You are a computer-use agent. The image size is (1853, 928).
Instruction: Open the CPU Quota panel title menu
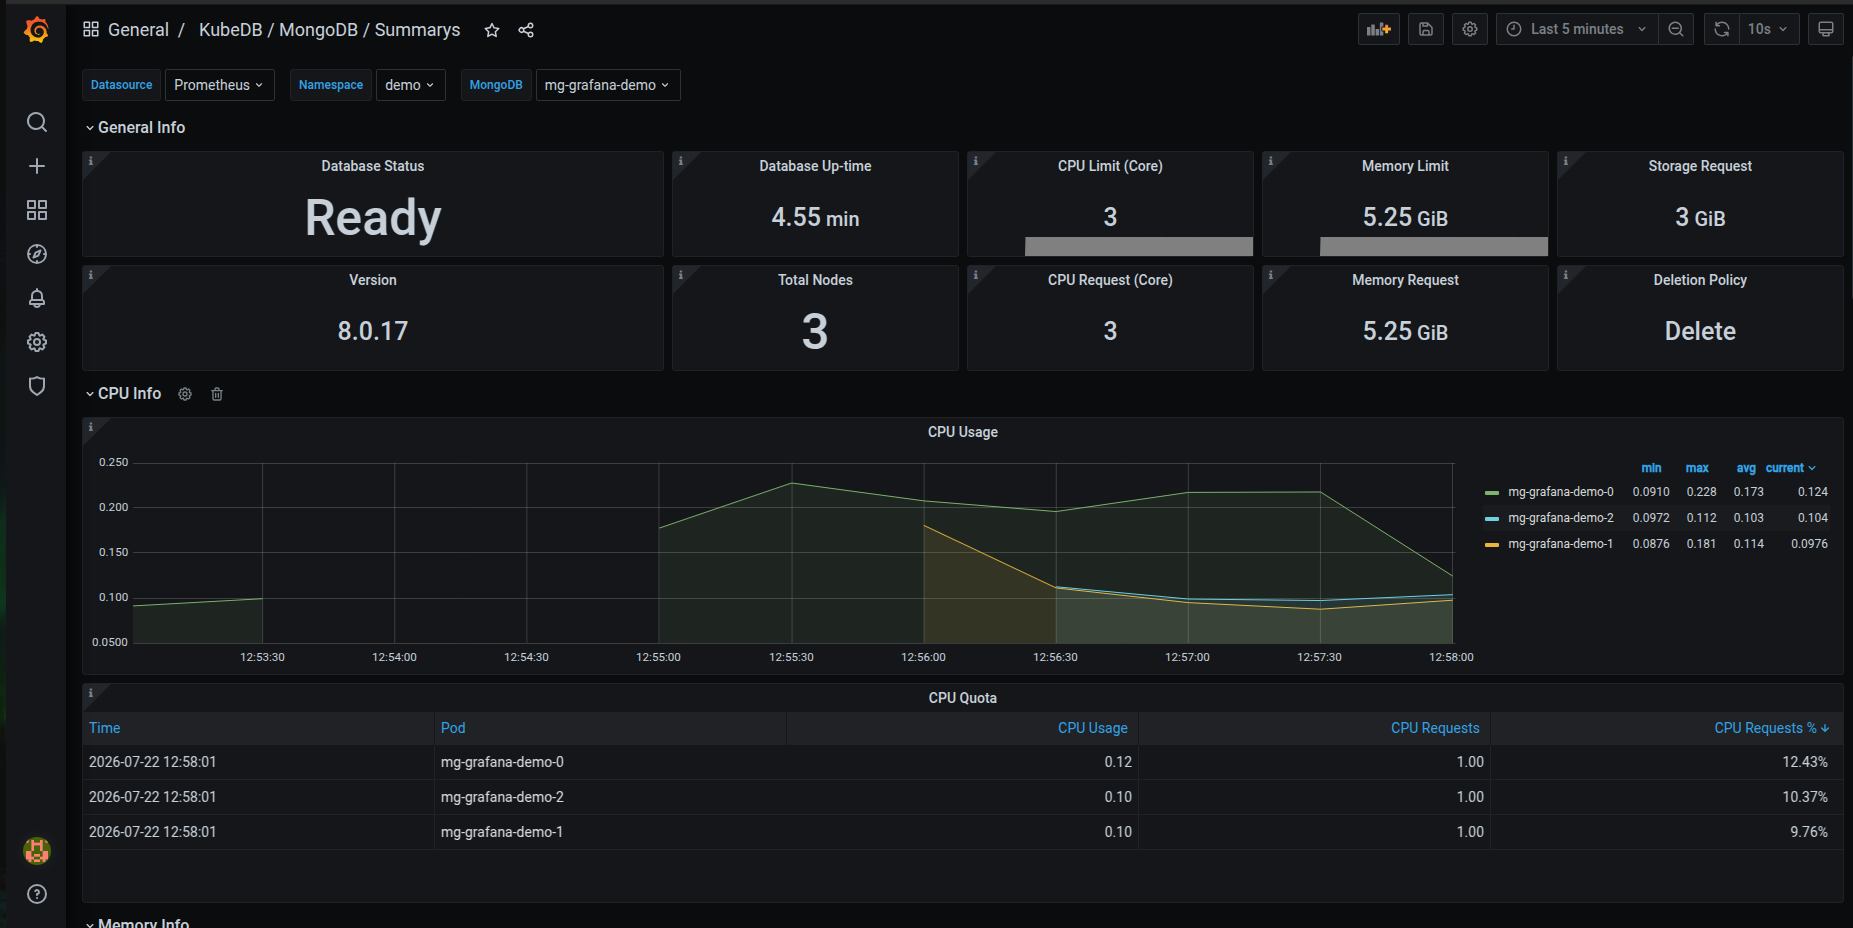[x=963, y=698]
